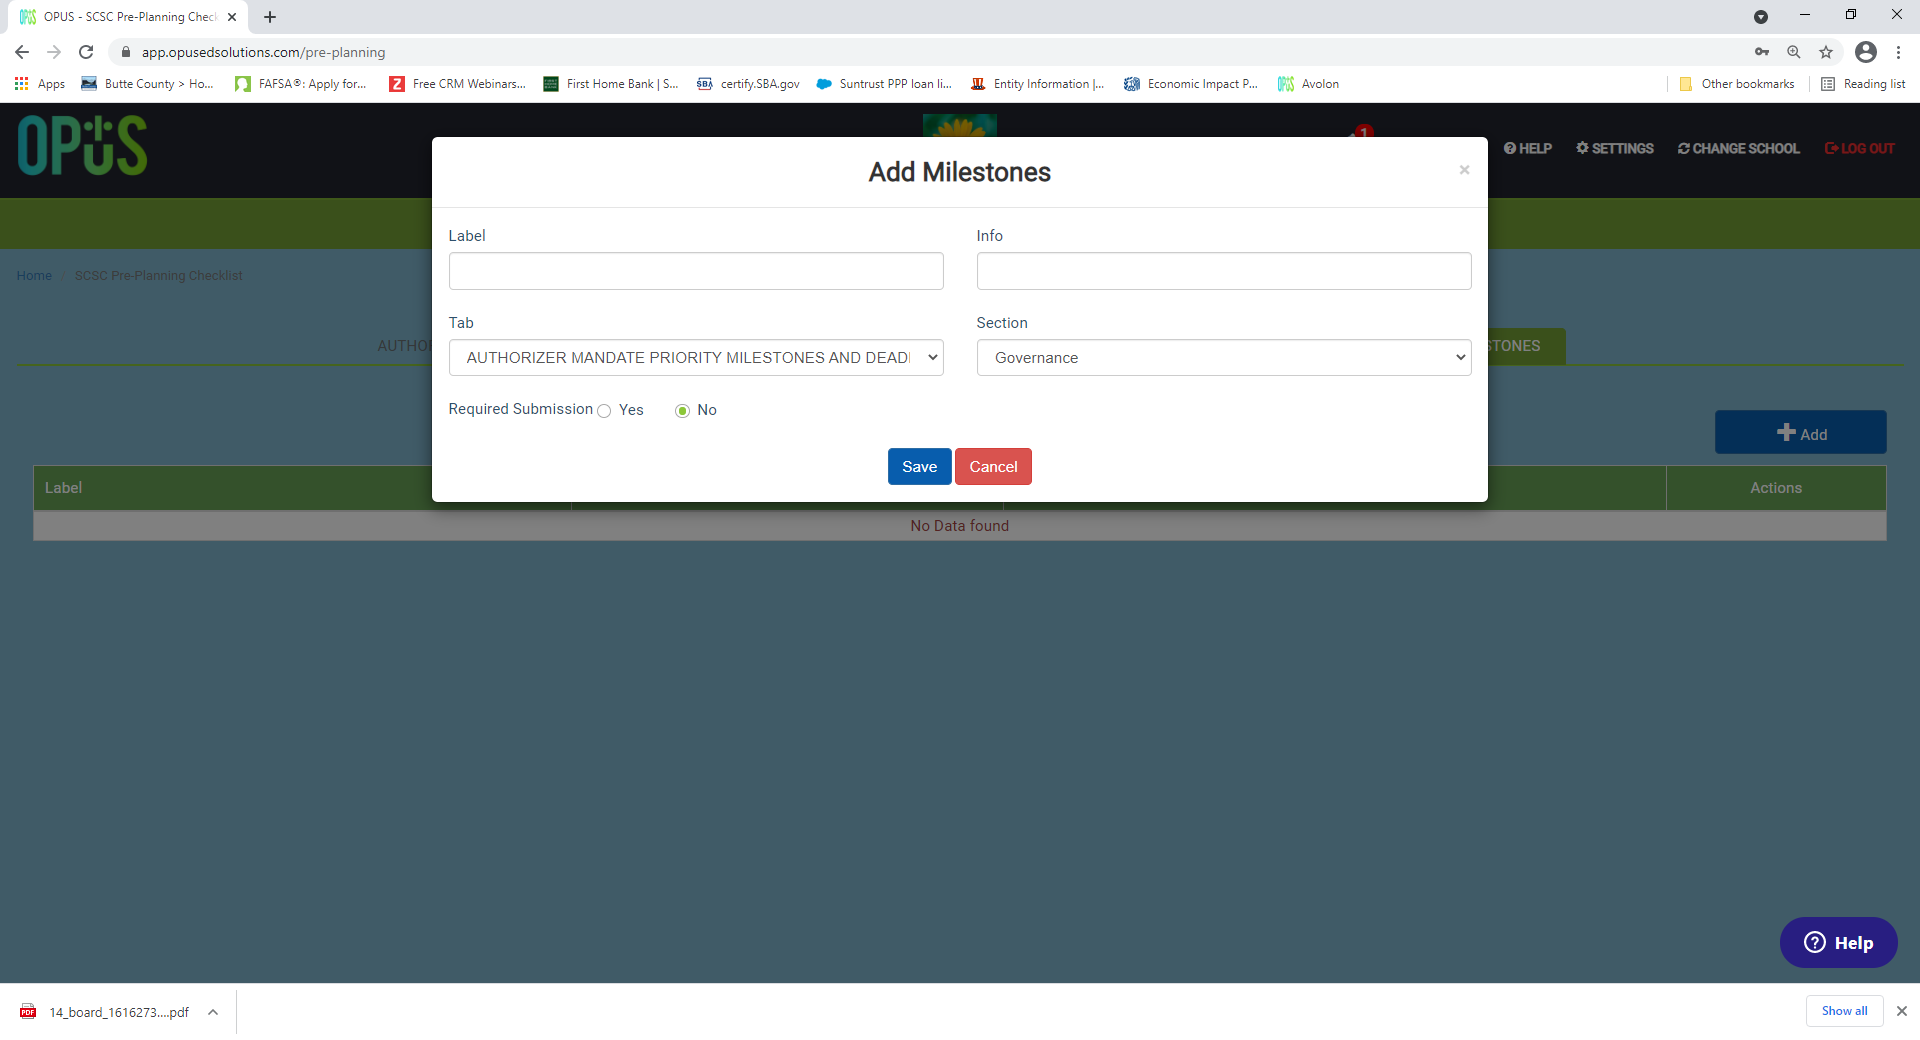Select Yes for Required Submission
The height and width of the screenshot is (1040, 1920).
click(x=604, y=411)
